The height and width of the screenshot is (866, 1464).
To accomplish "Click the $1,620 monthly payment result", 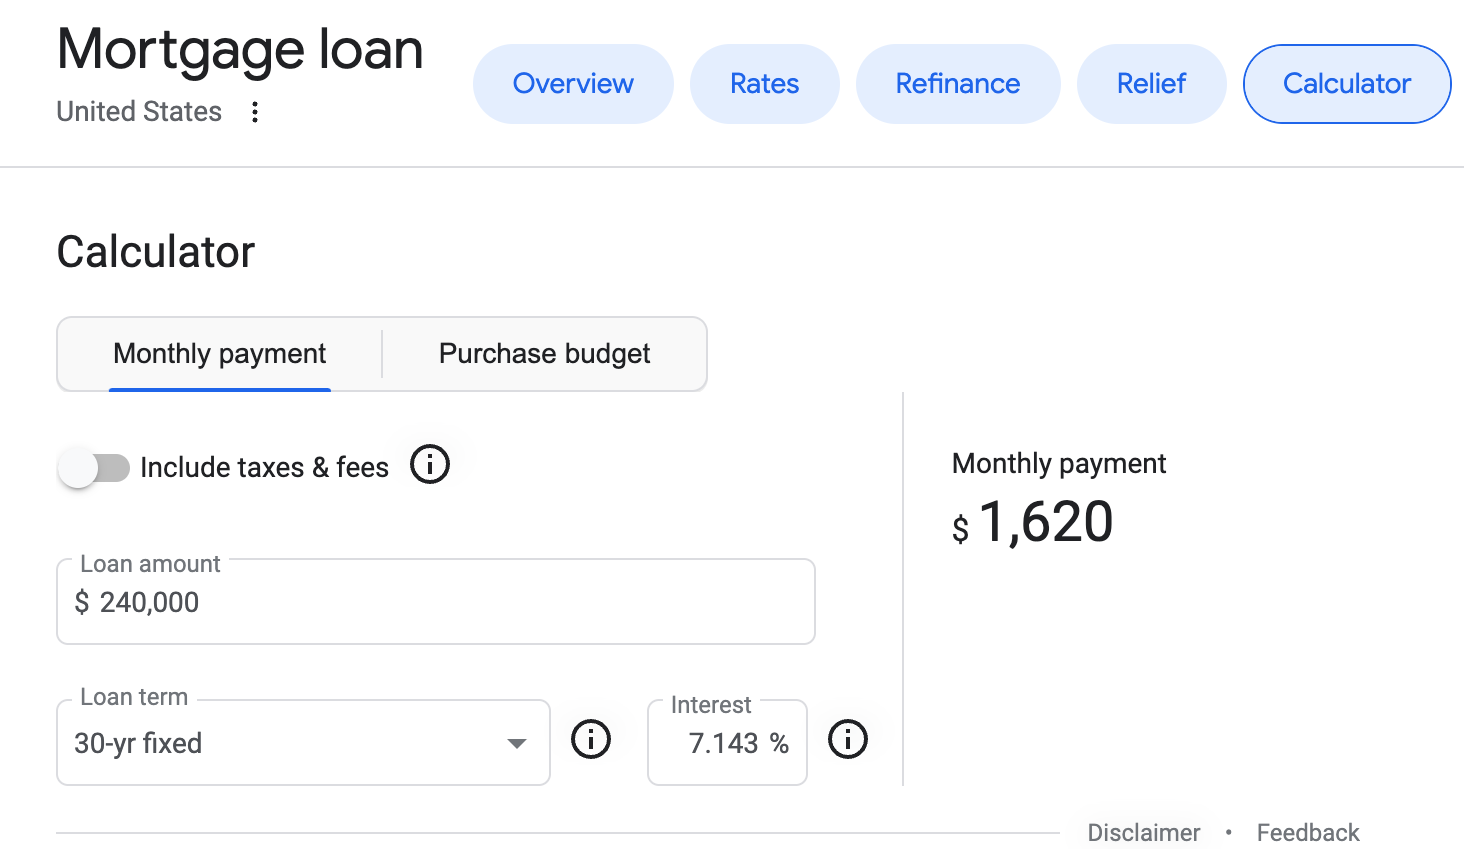I will (1044, 522).
